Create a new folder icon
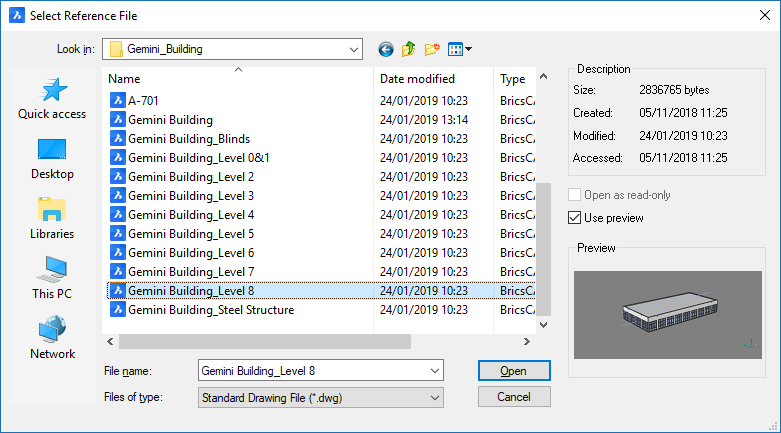 432,48
